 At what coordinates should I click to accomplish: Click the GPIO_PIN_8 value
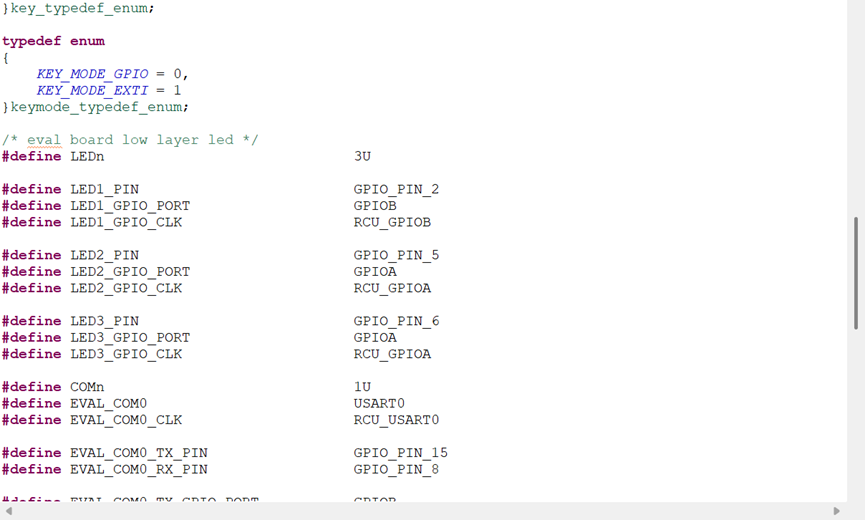tap(396, 469)
